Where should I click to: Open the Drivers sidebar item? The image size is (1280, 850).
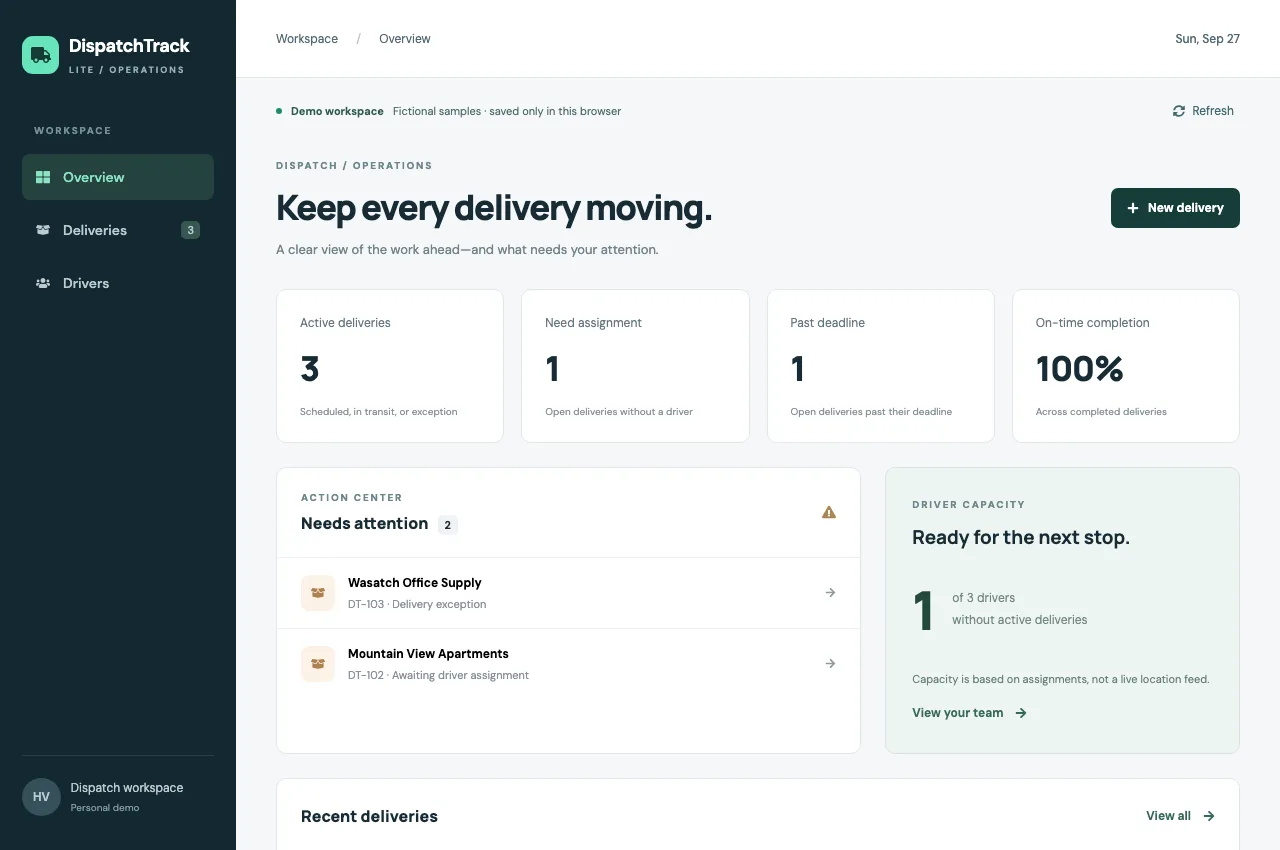pos(118,283)
